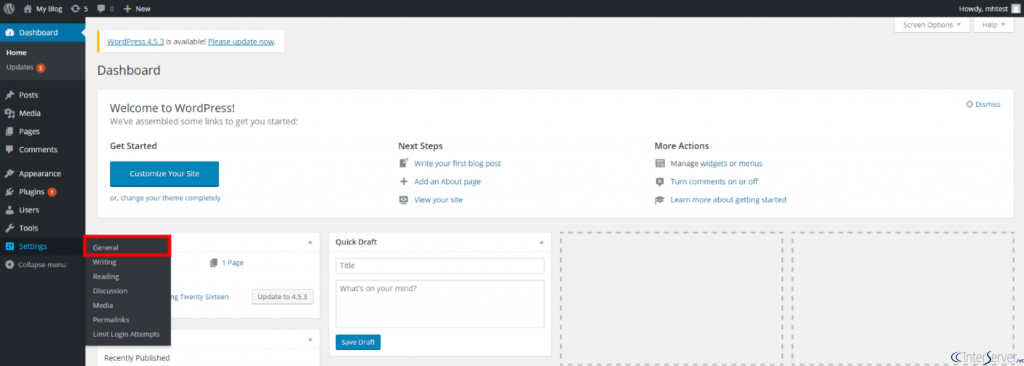This screenshot has width=1024, height=366.
Task: Click the Customize Your Site button
Action: click(165, 174)
